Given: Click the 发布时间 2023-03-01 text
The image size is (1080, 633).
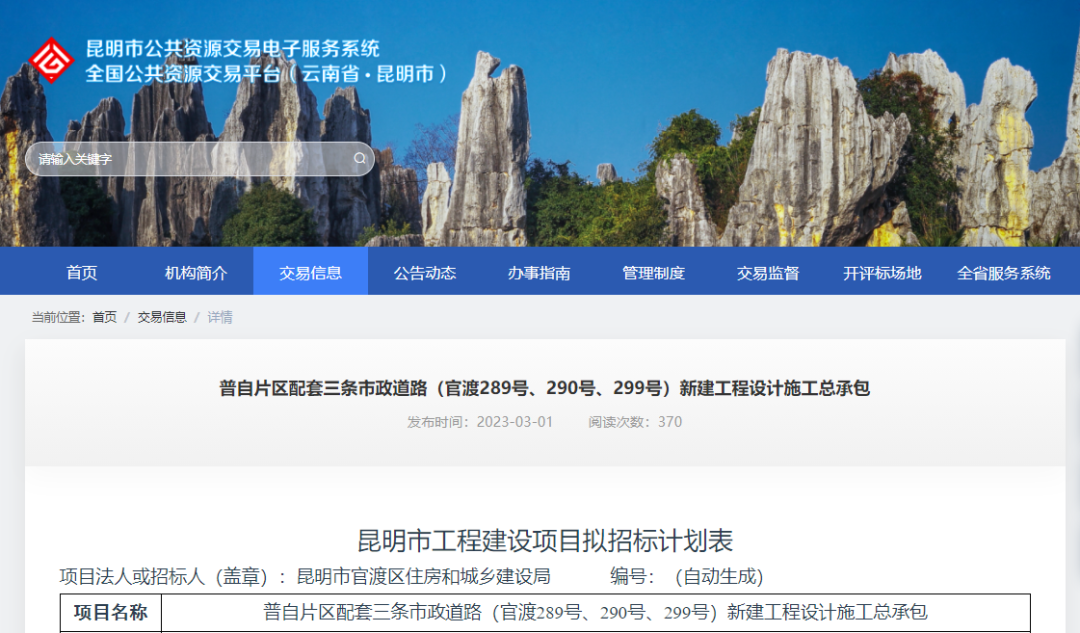Looking at the screenshot, I should click(x=480, y=422).
